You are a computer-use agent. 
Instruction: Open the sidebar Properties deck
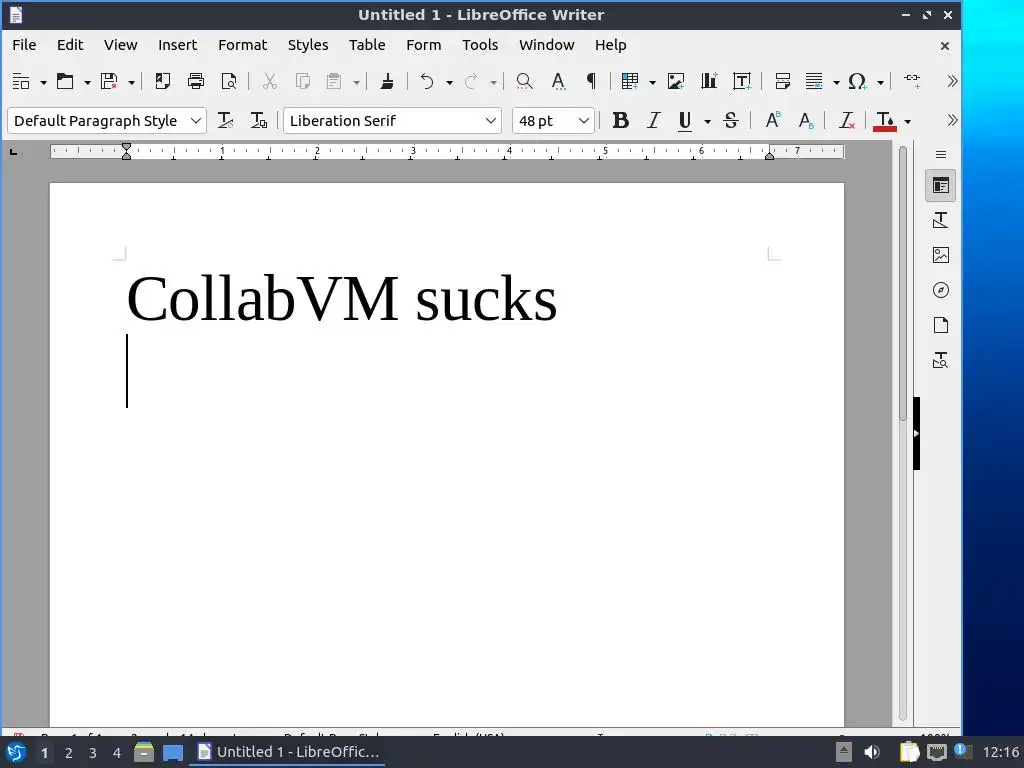click(x=940, y=186)
